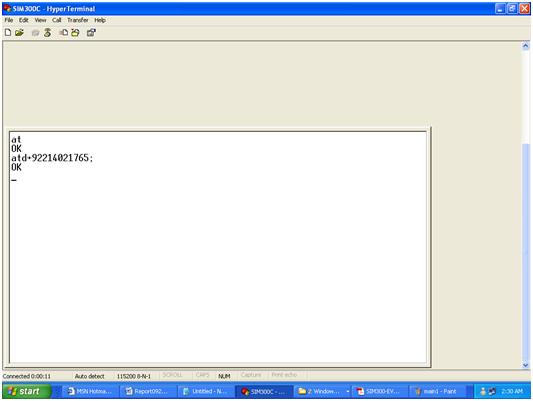The width and height of the screenshot is (533, 401).
Task: Click the Receive file toolbar icon
Action: 75,33
